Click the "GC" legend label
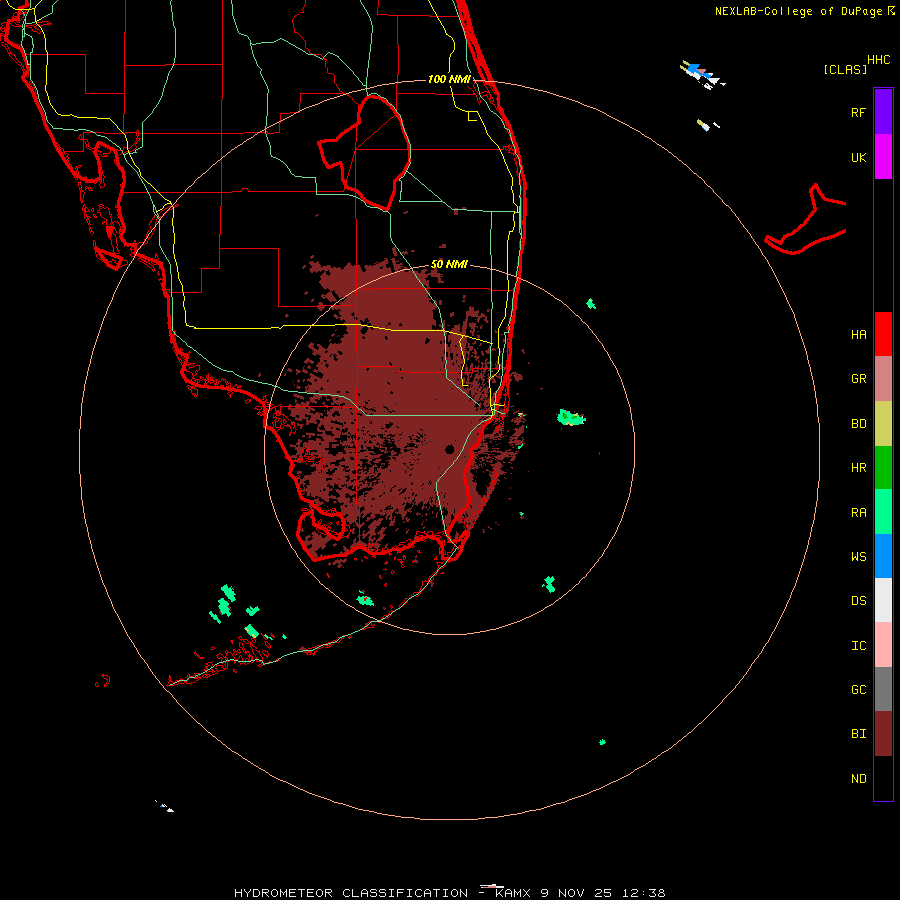The image size is (900, 900). pos(858,690)
